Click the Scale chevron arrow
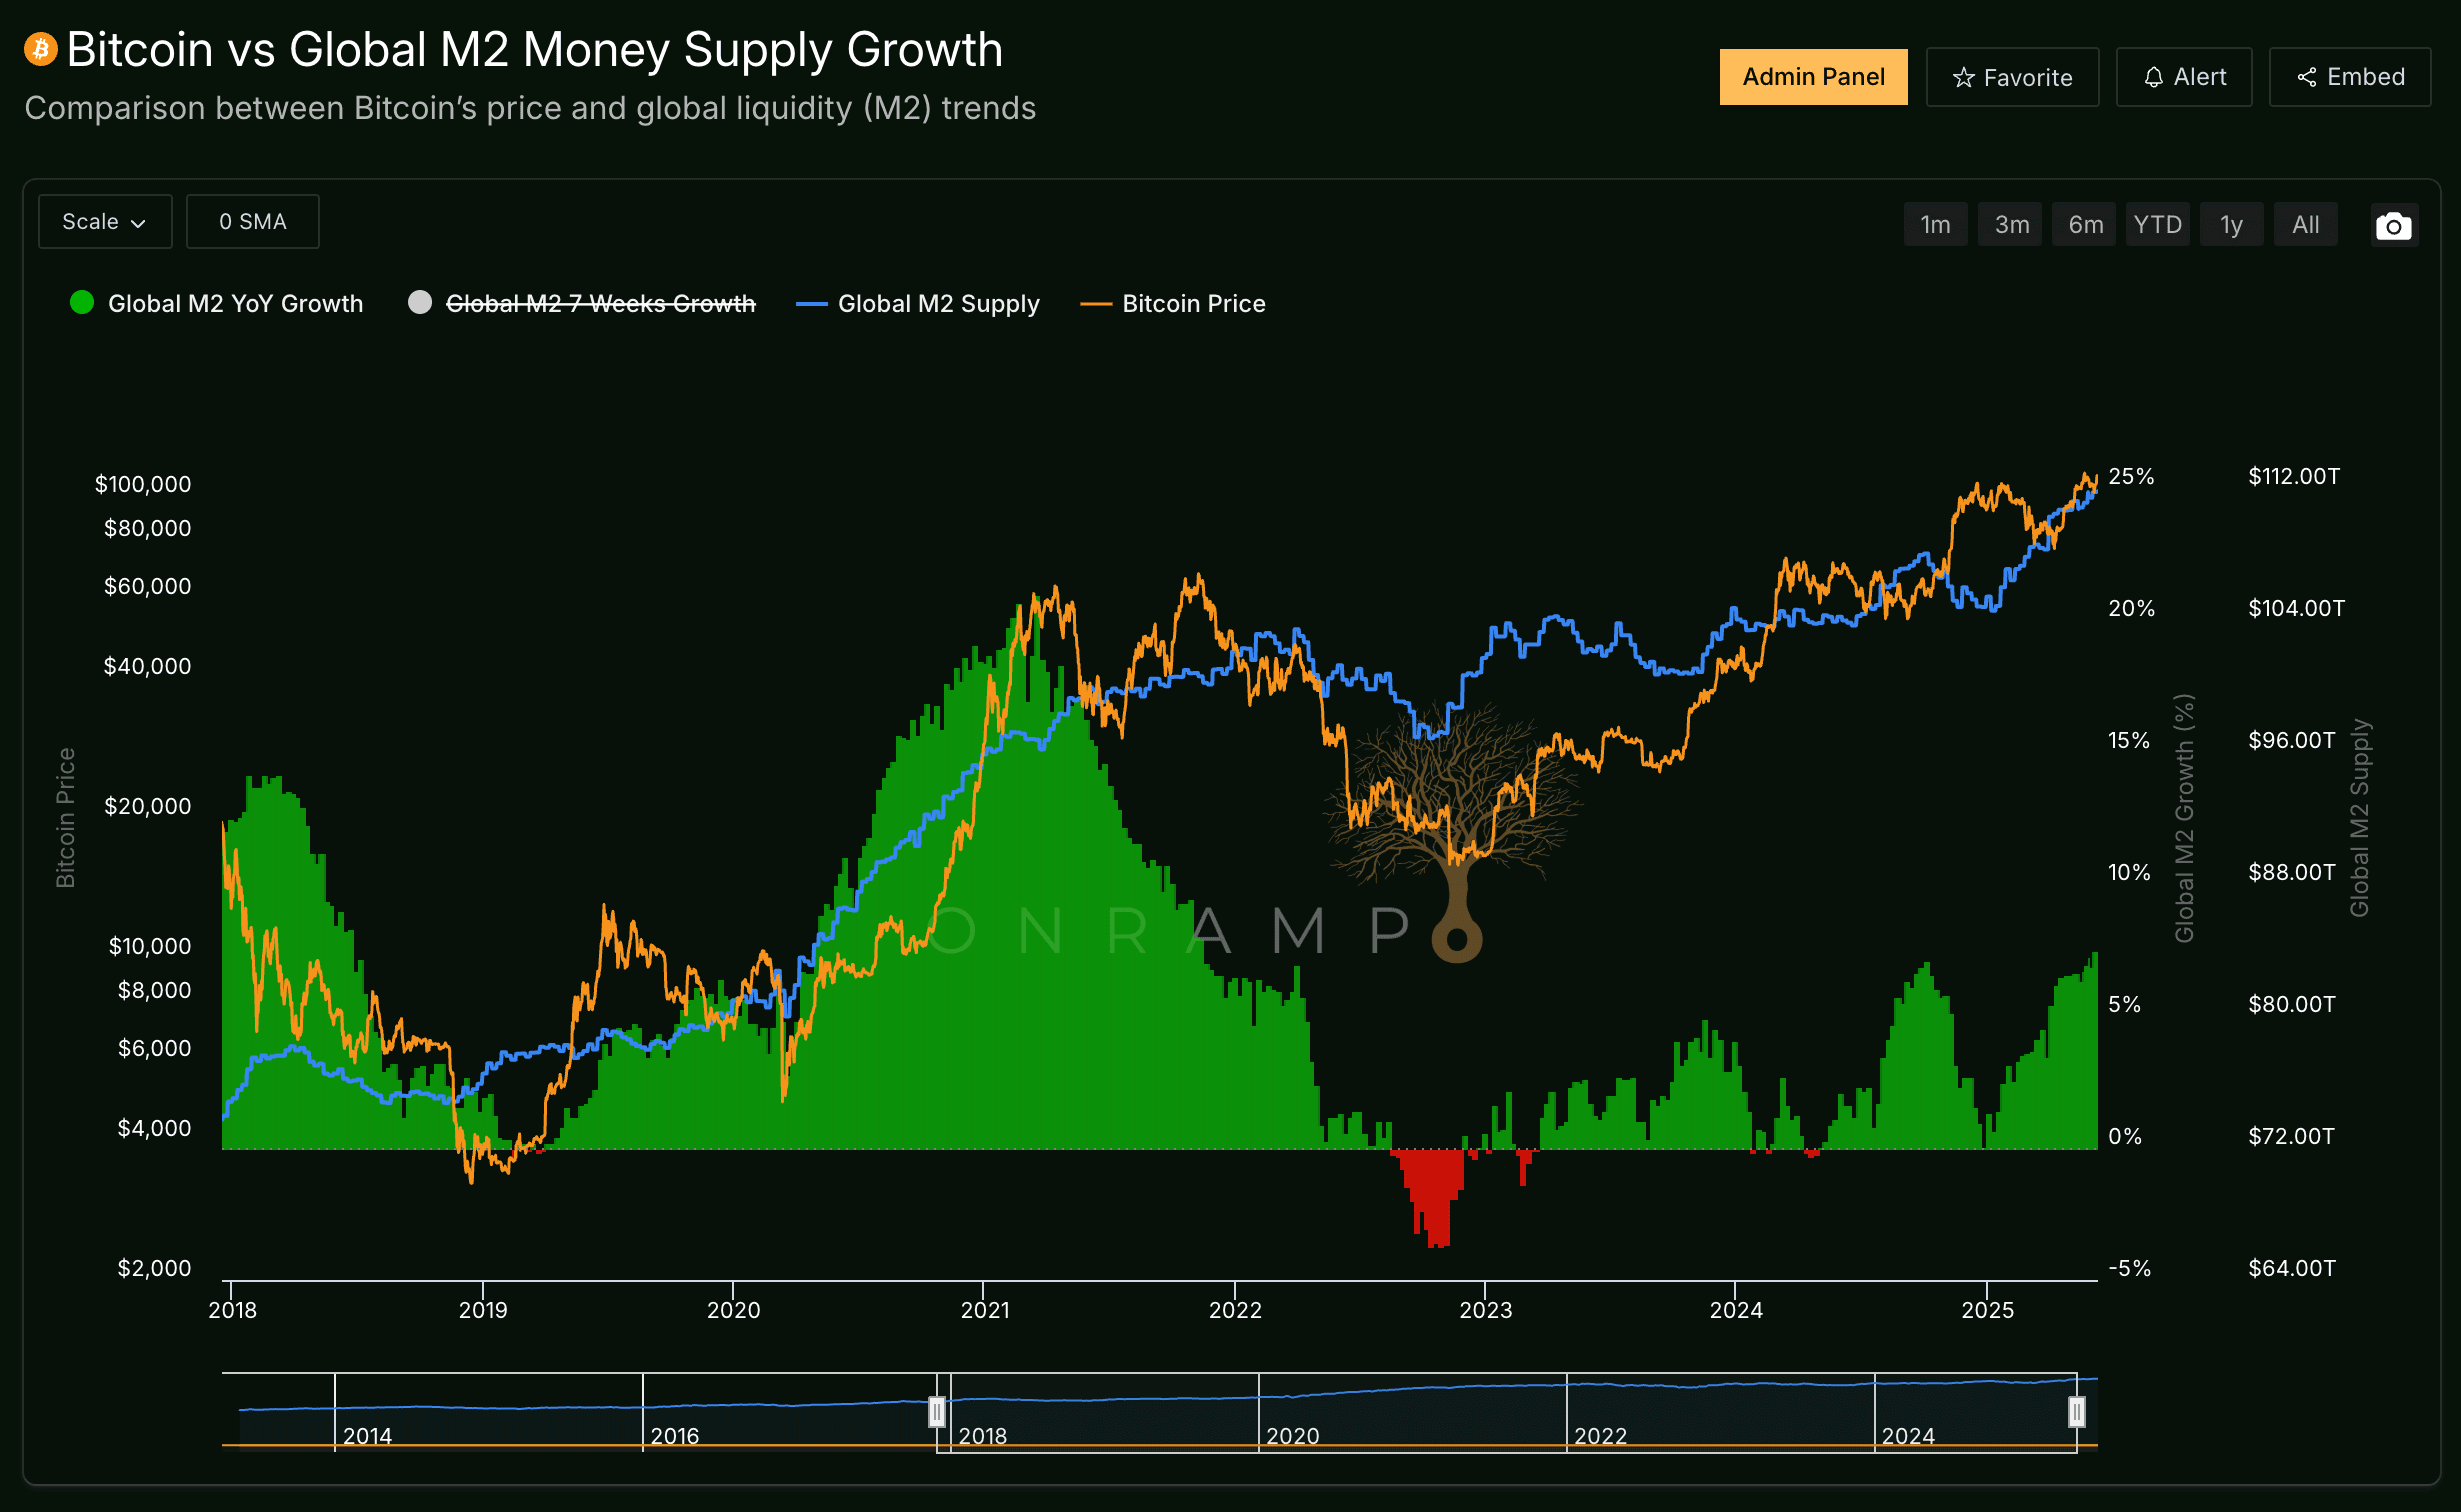This screenshot has height=1512, width=2461. [139, 223]
